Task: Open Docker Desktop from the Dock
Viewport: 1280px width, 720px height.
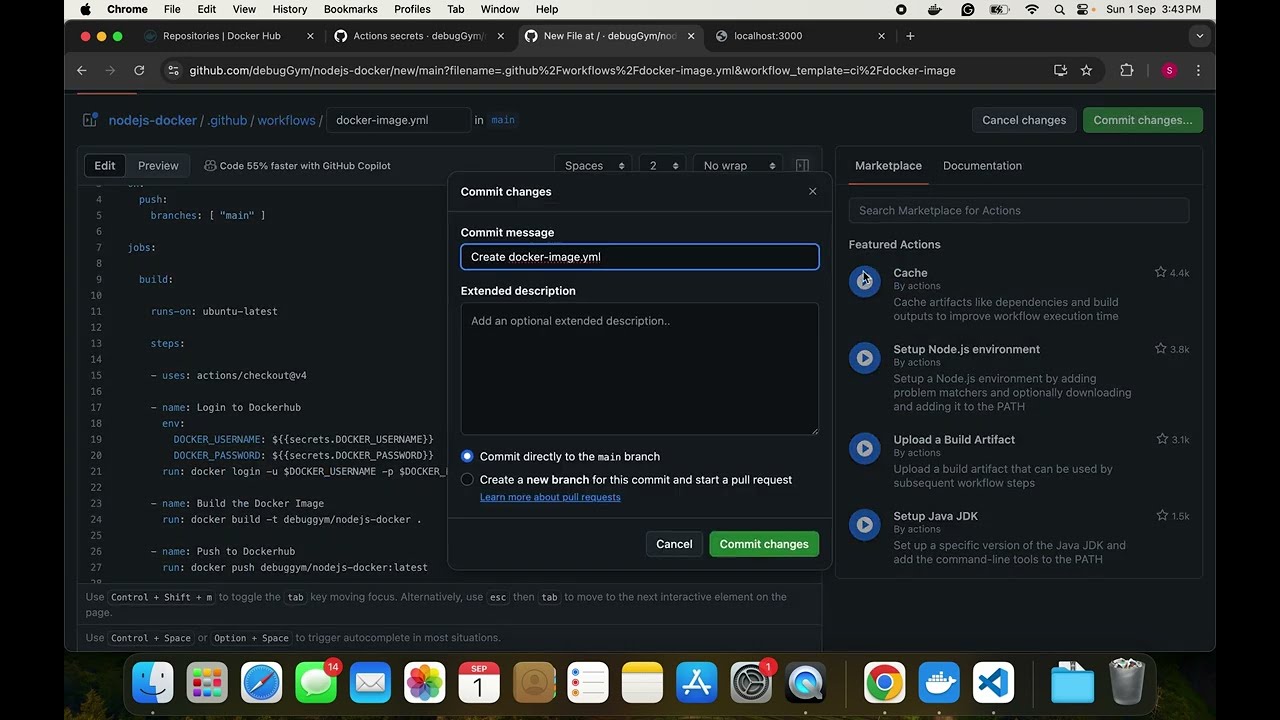Action: tap(939, 683)
